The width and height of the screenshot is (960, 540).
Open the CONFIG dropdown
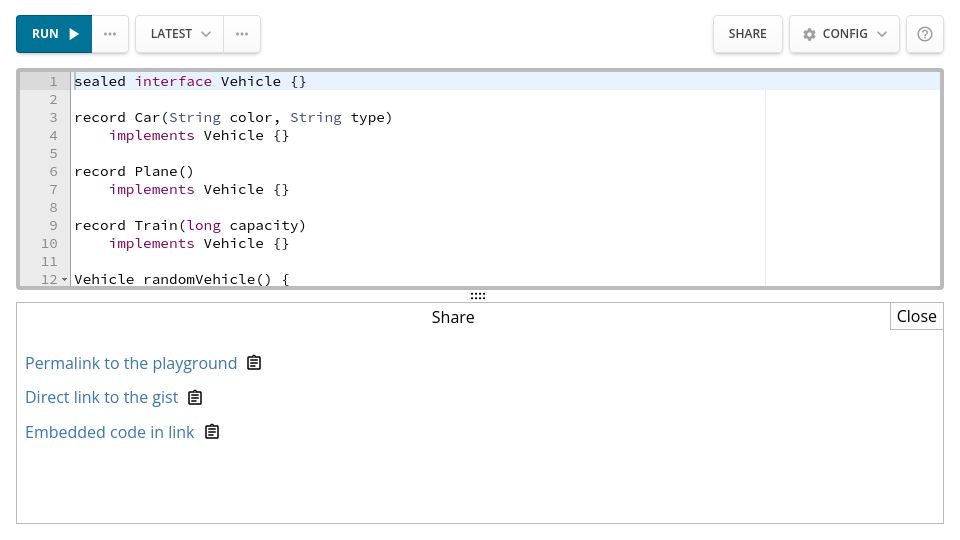click(x=844, y=34)
